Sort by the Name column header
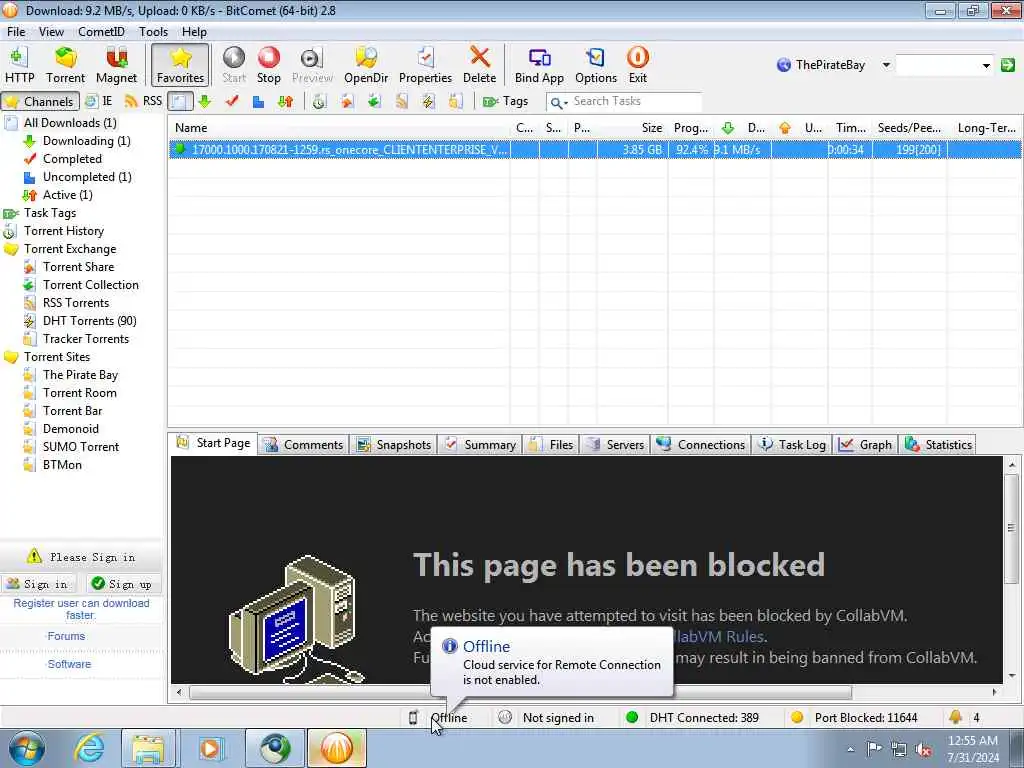1024x768 pixels. pos(339,128)
